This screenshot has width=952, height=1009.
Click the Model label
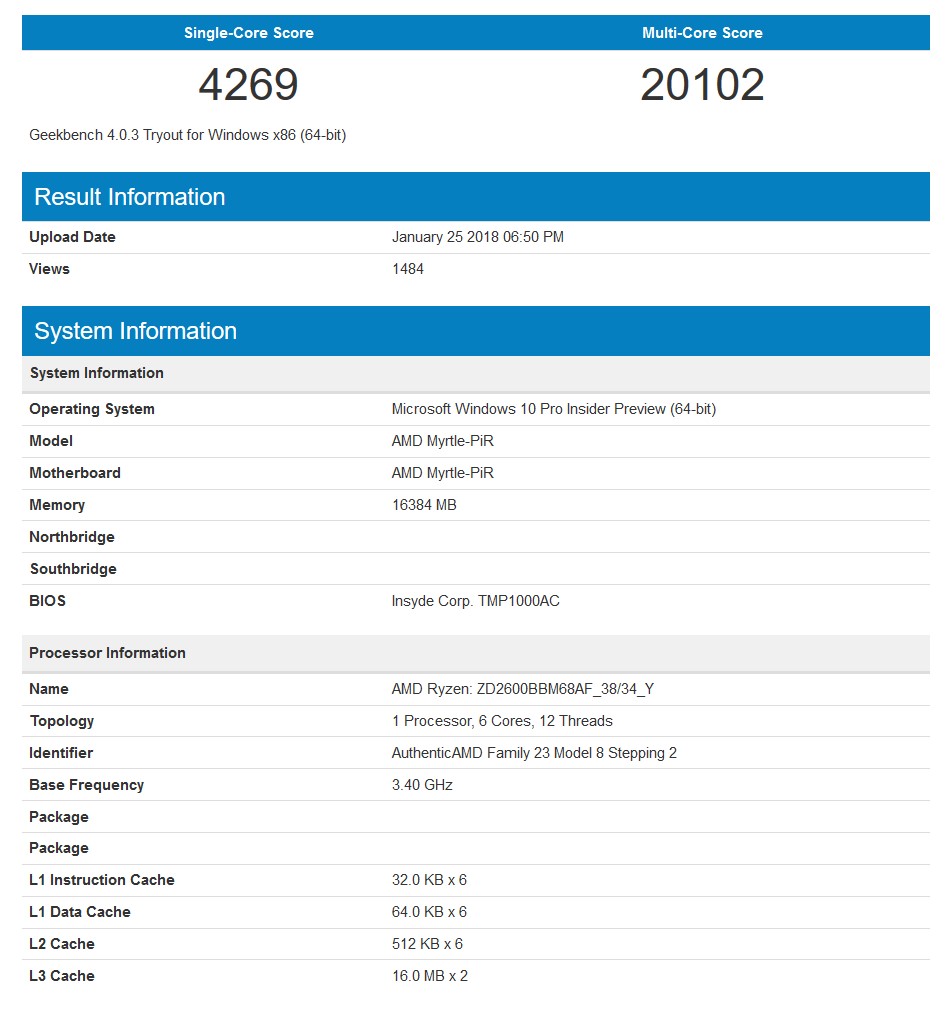(51, 441)
